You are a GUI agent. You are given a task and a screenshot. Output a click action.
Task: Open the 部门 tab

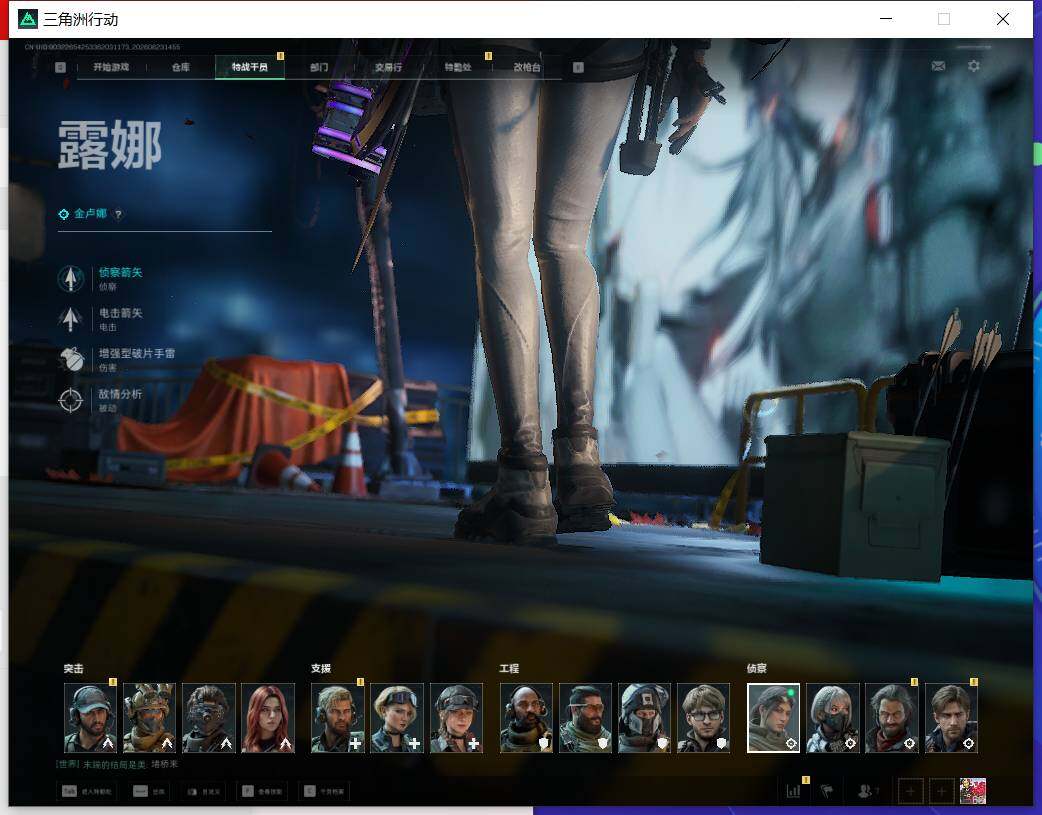coord(319,67)
